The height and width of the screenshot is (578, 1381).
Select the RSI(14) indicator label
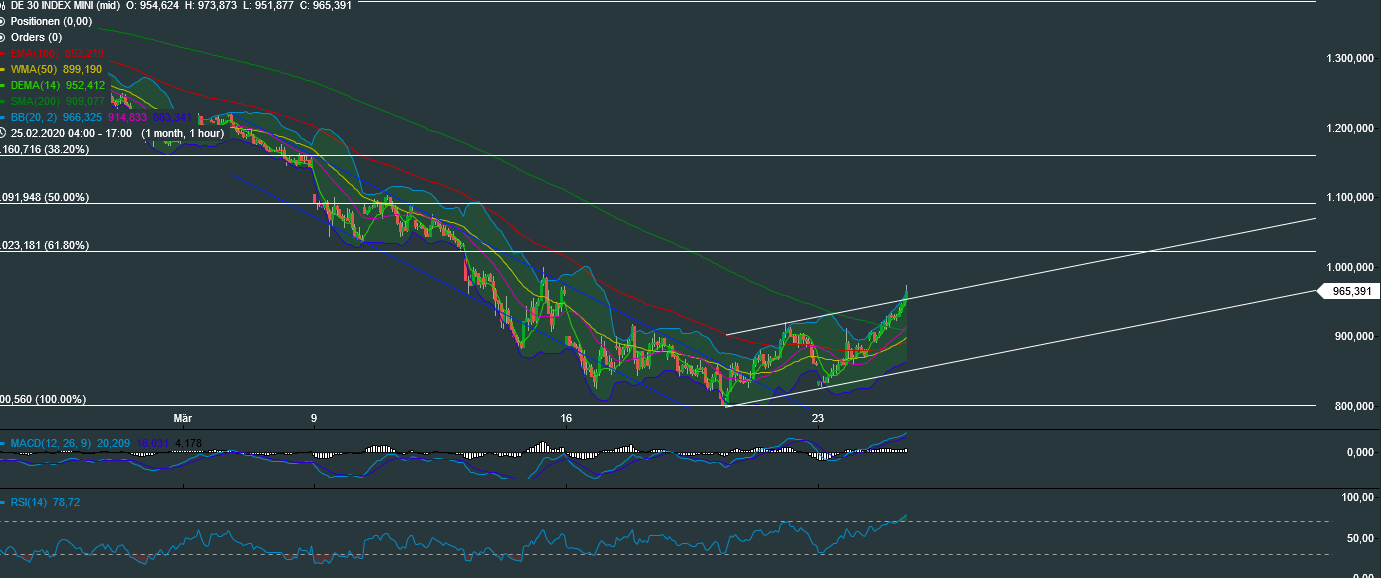tap(30, 503)
